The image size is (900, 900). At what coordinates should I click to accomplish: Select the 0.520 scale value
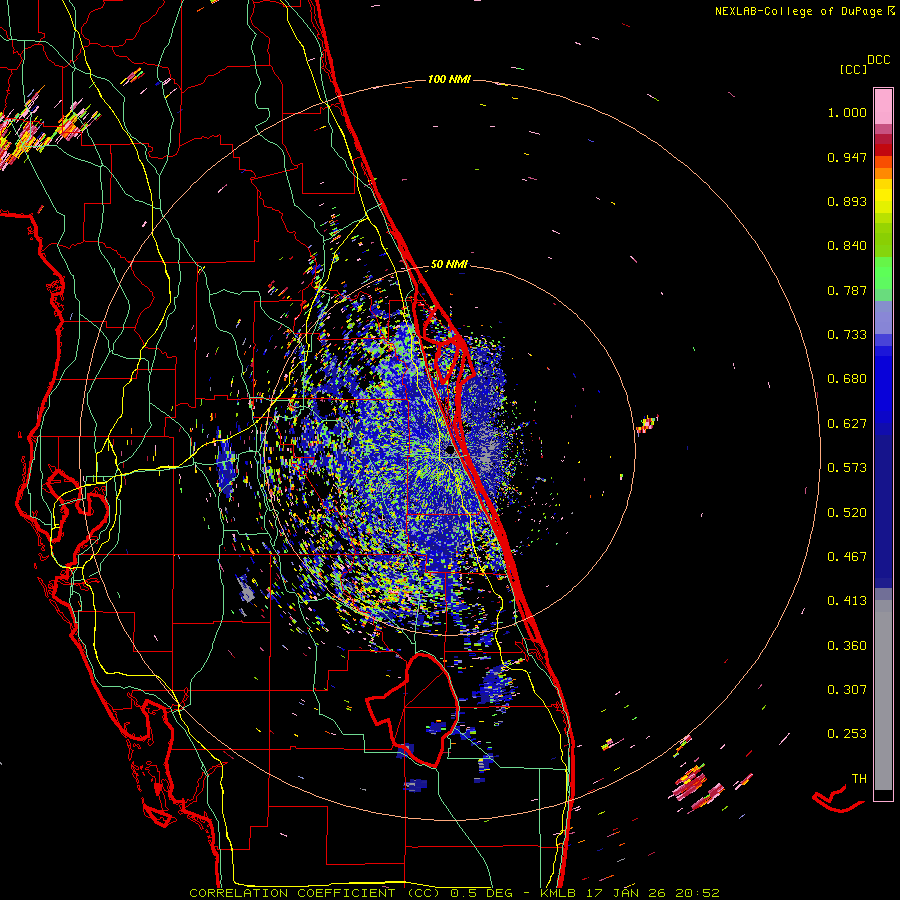tap(847, 513)
